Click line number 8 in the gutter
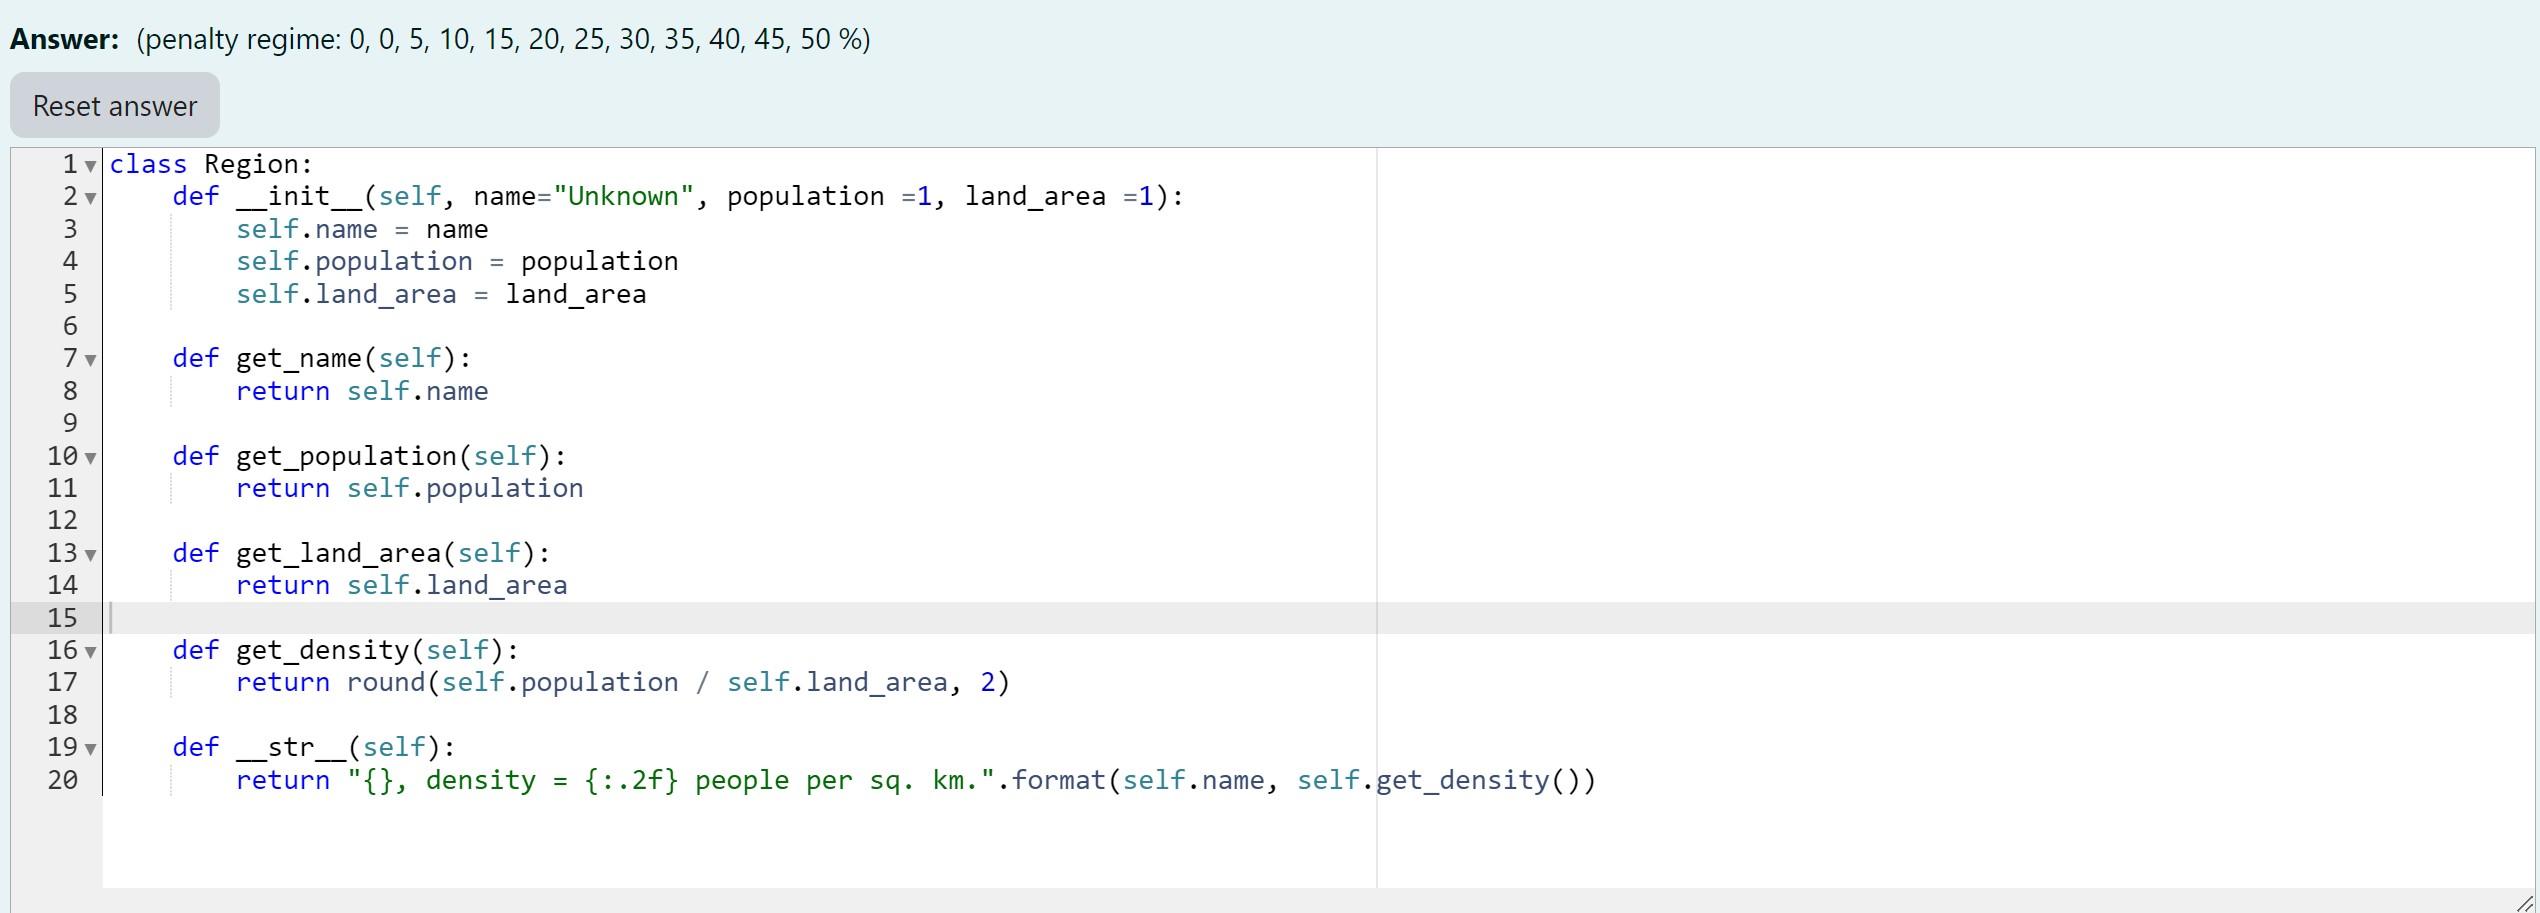This screenshot has width=2540, height=913. 65,391
